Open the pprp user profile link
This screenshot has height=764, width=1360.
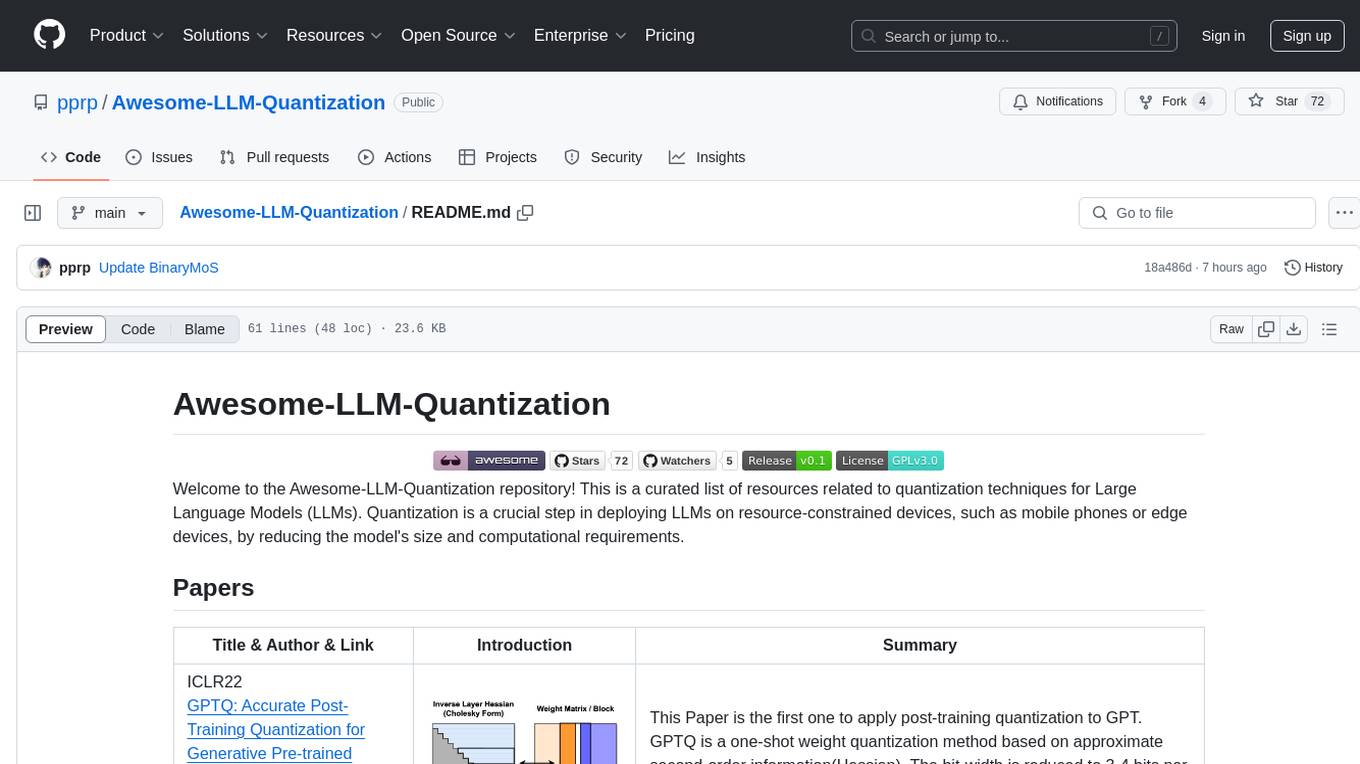(78, 102)
